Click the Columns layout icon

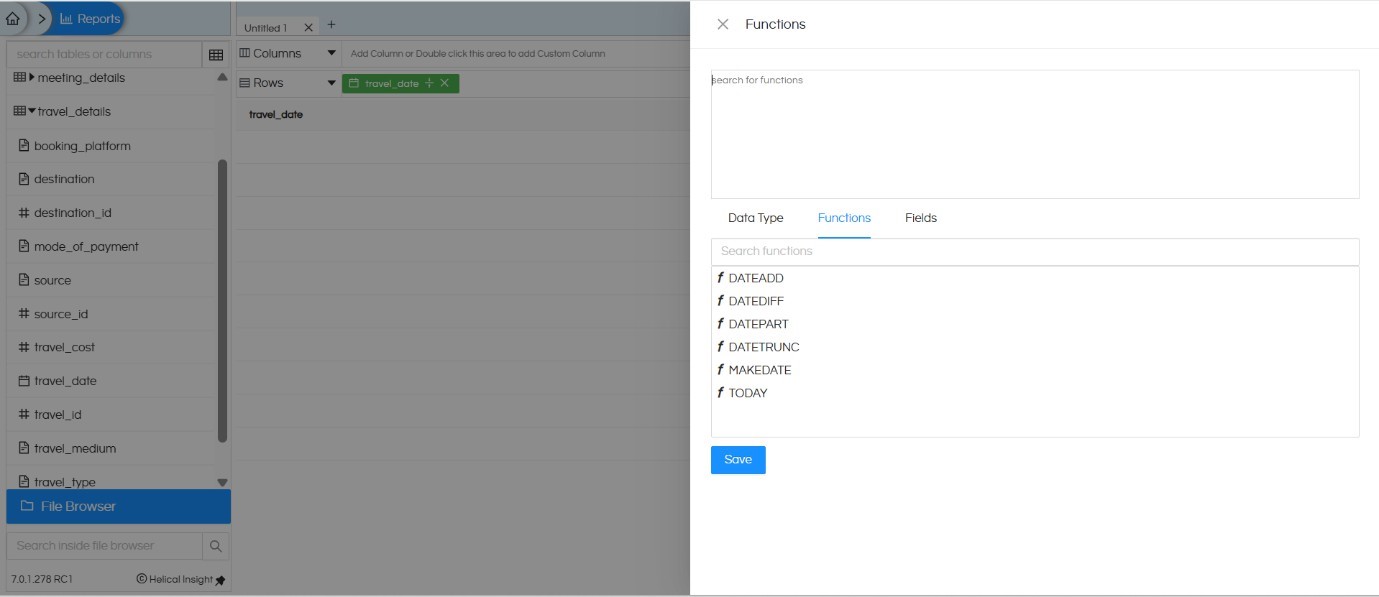click(245, 54)
